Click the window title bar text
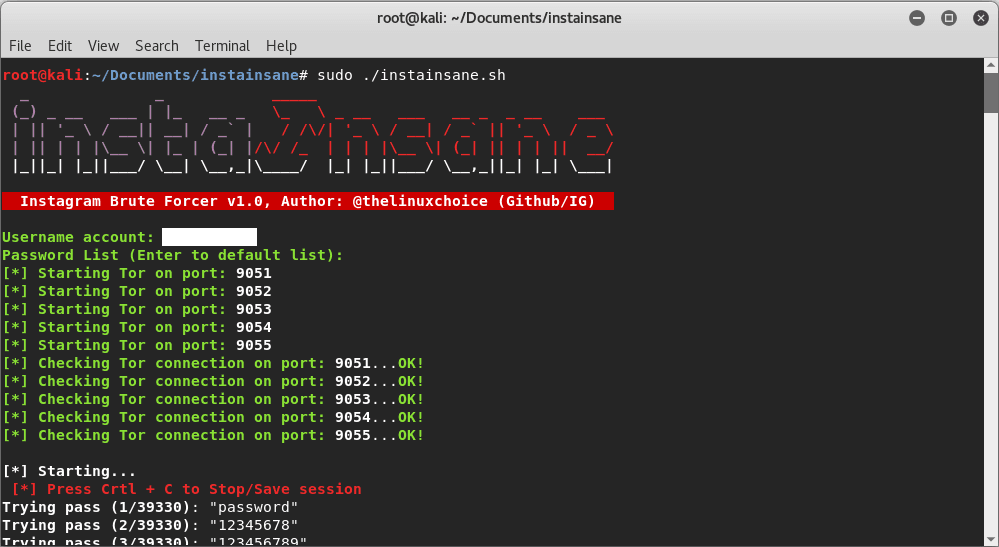999x547 pixels. tap(499, 18)
